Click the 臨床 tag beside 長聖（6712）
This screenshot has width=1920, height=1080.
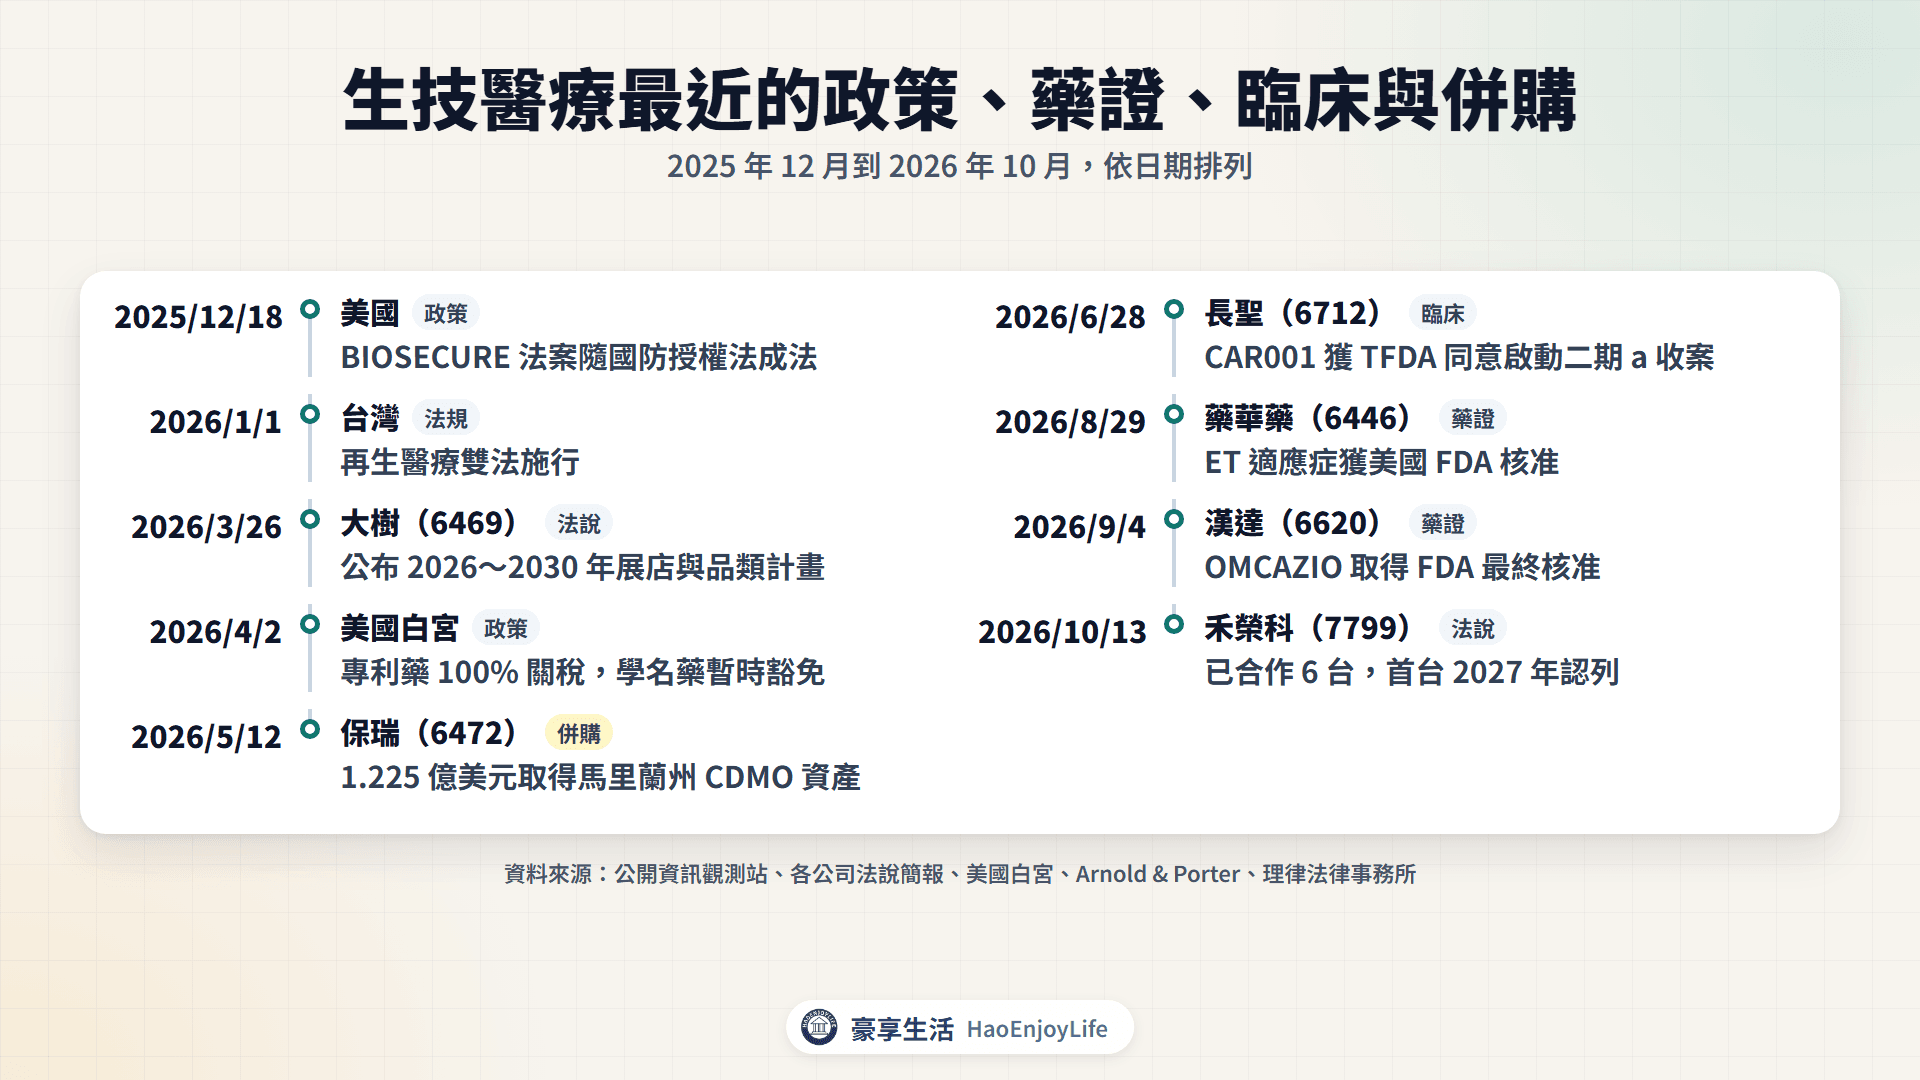(1443, 314)
